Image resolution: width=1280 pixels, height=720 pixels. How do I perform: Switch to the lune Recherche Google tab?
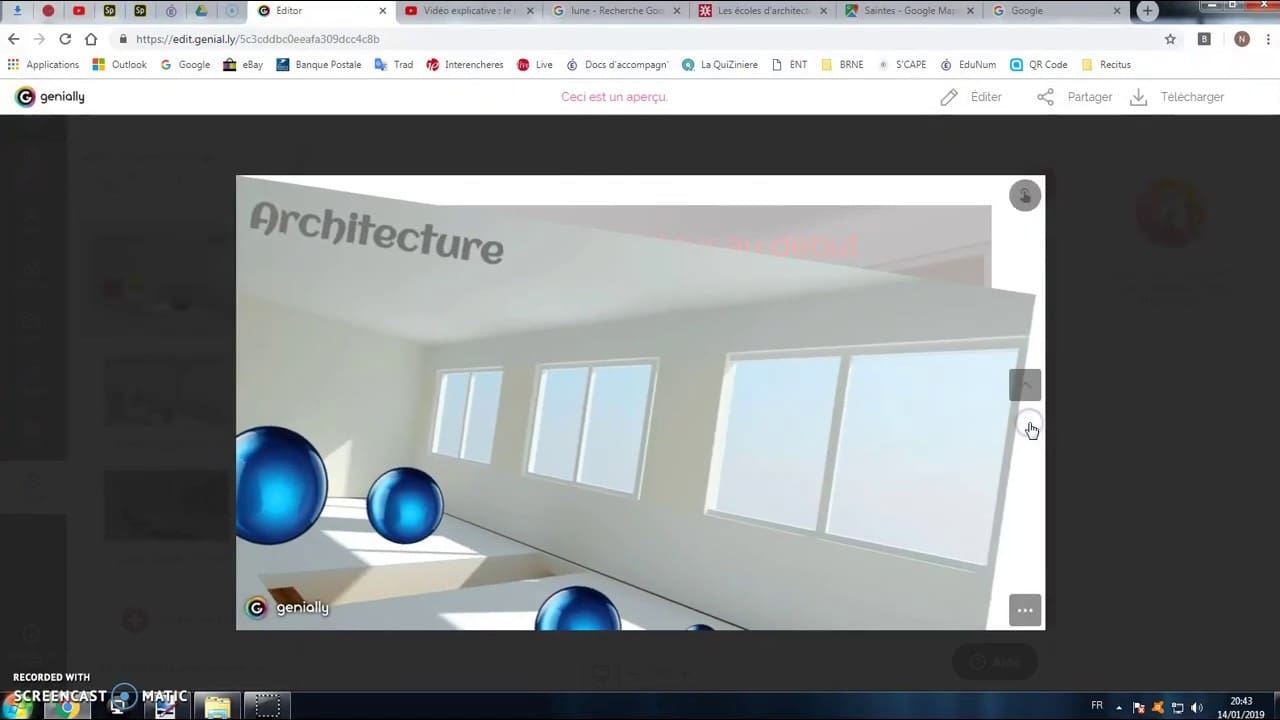pyautogui.click(x=617, y=11)
